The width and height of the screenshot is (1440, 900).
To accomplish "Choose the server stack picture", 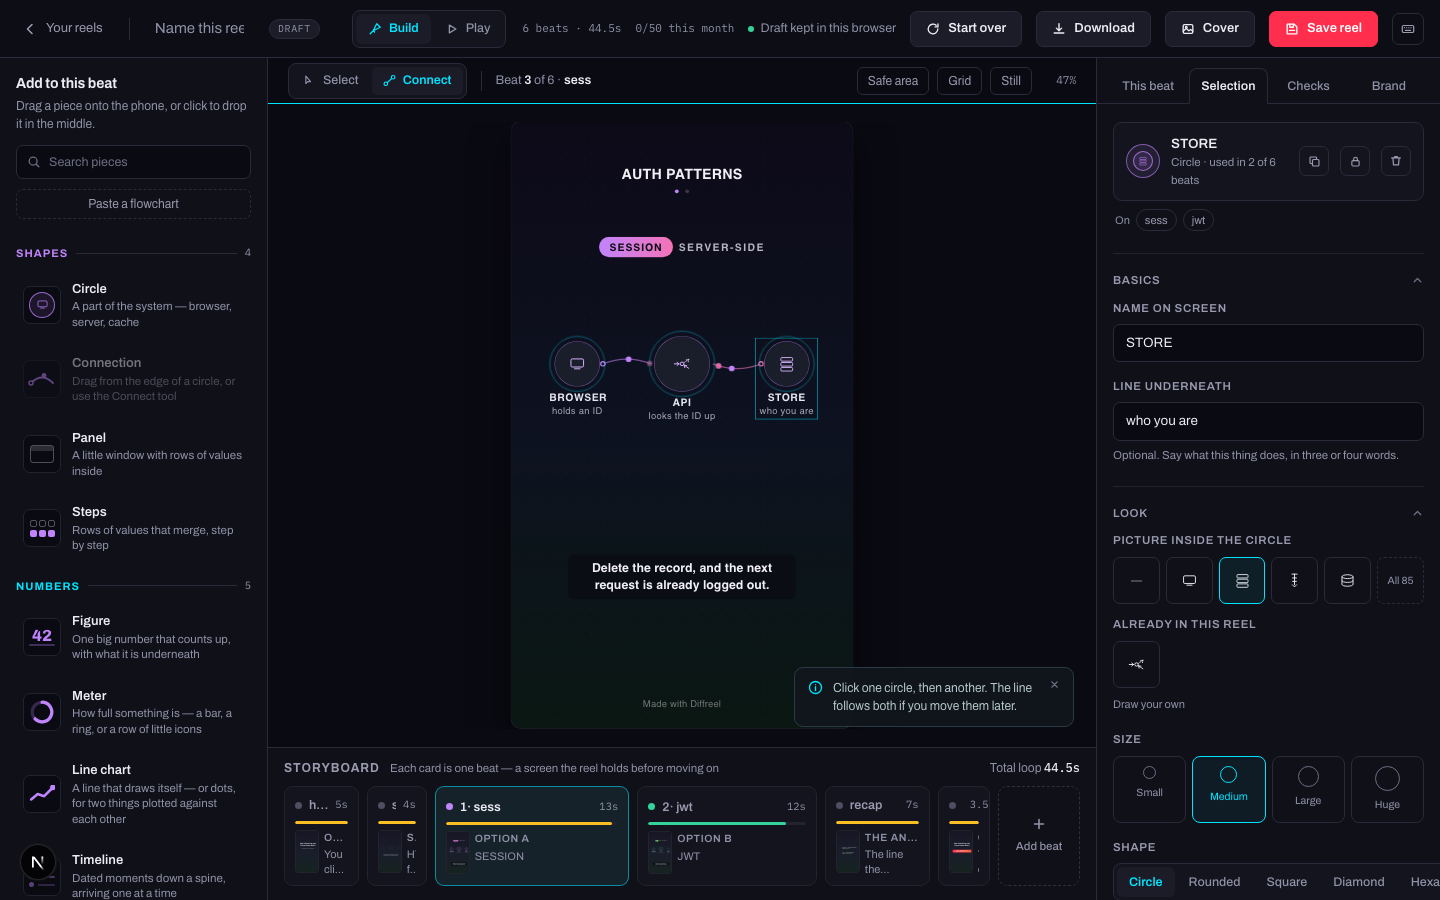I will (1242, 580).
